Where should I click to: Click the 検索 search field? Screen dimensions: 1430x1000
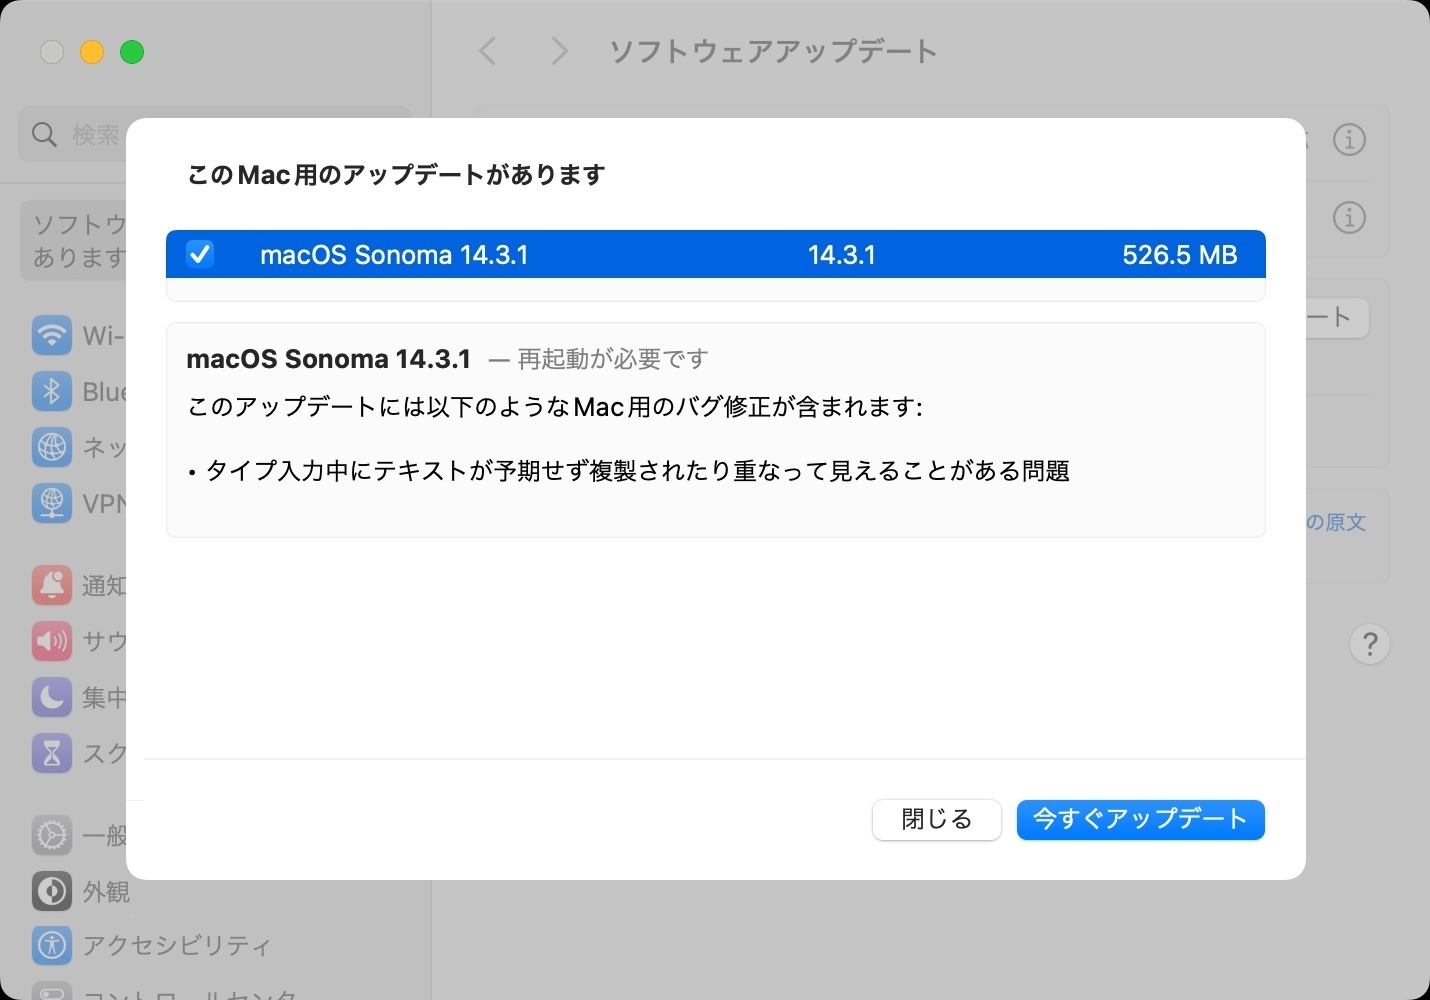click(215, 134)
